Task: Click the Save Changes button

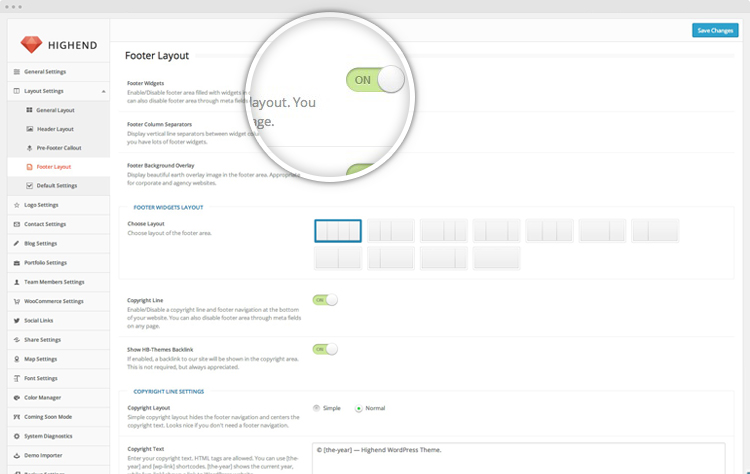Action: [x=715, y=31]
